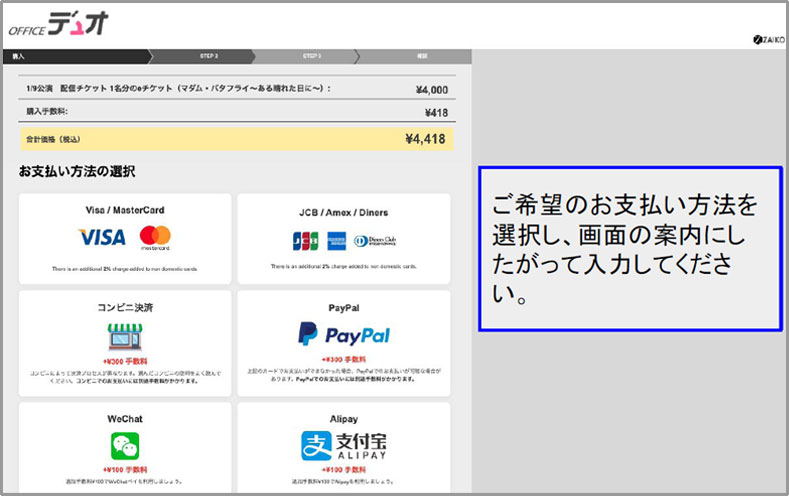Select the convenience store shop icon

click(x=124, y=334)
